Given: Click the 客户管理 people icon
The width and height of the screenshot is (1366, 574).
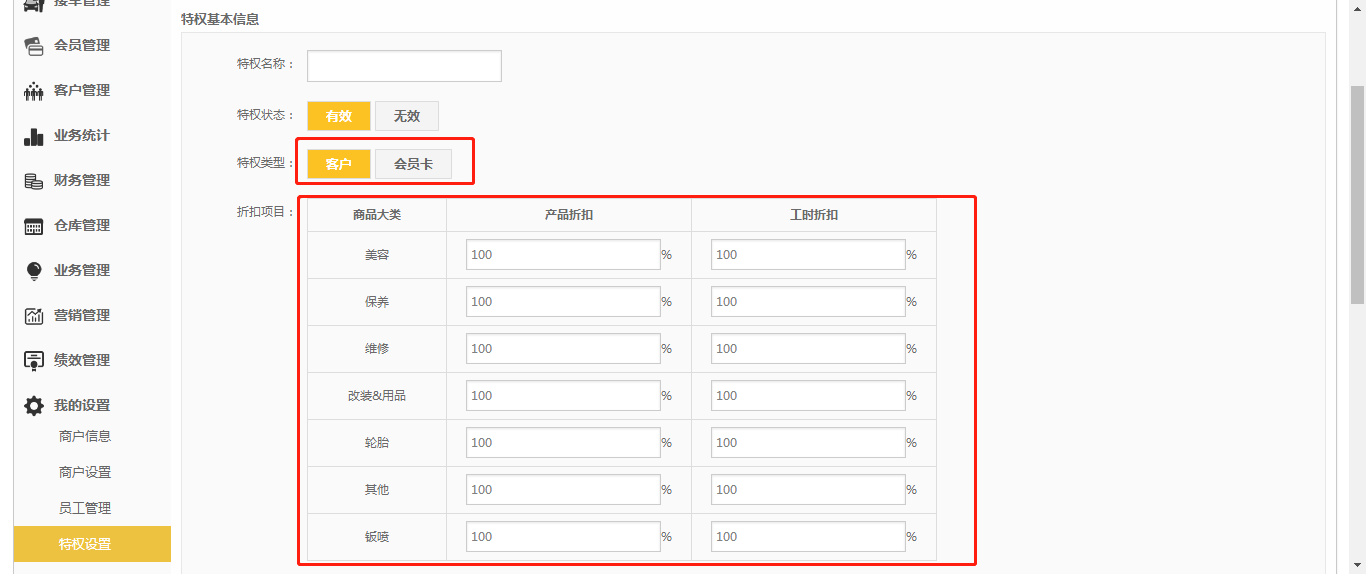Looking at the screenshot, I should click(x=34, y=91).
